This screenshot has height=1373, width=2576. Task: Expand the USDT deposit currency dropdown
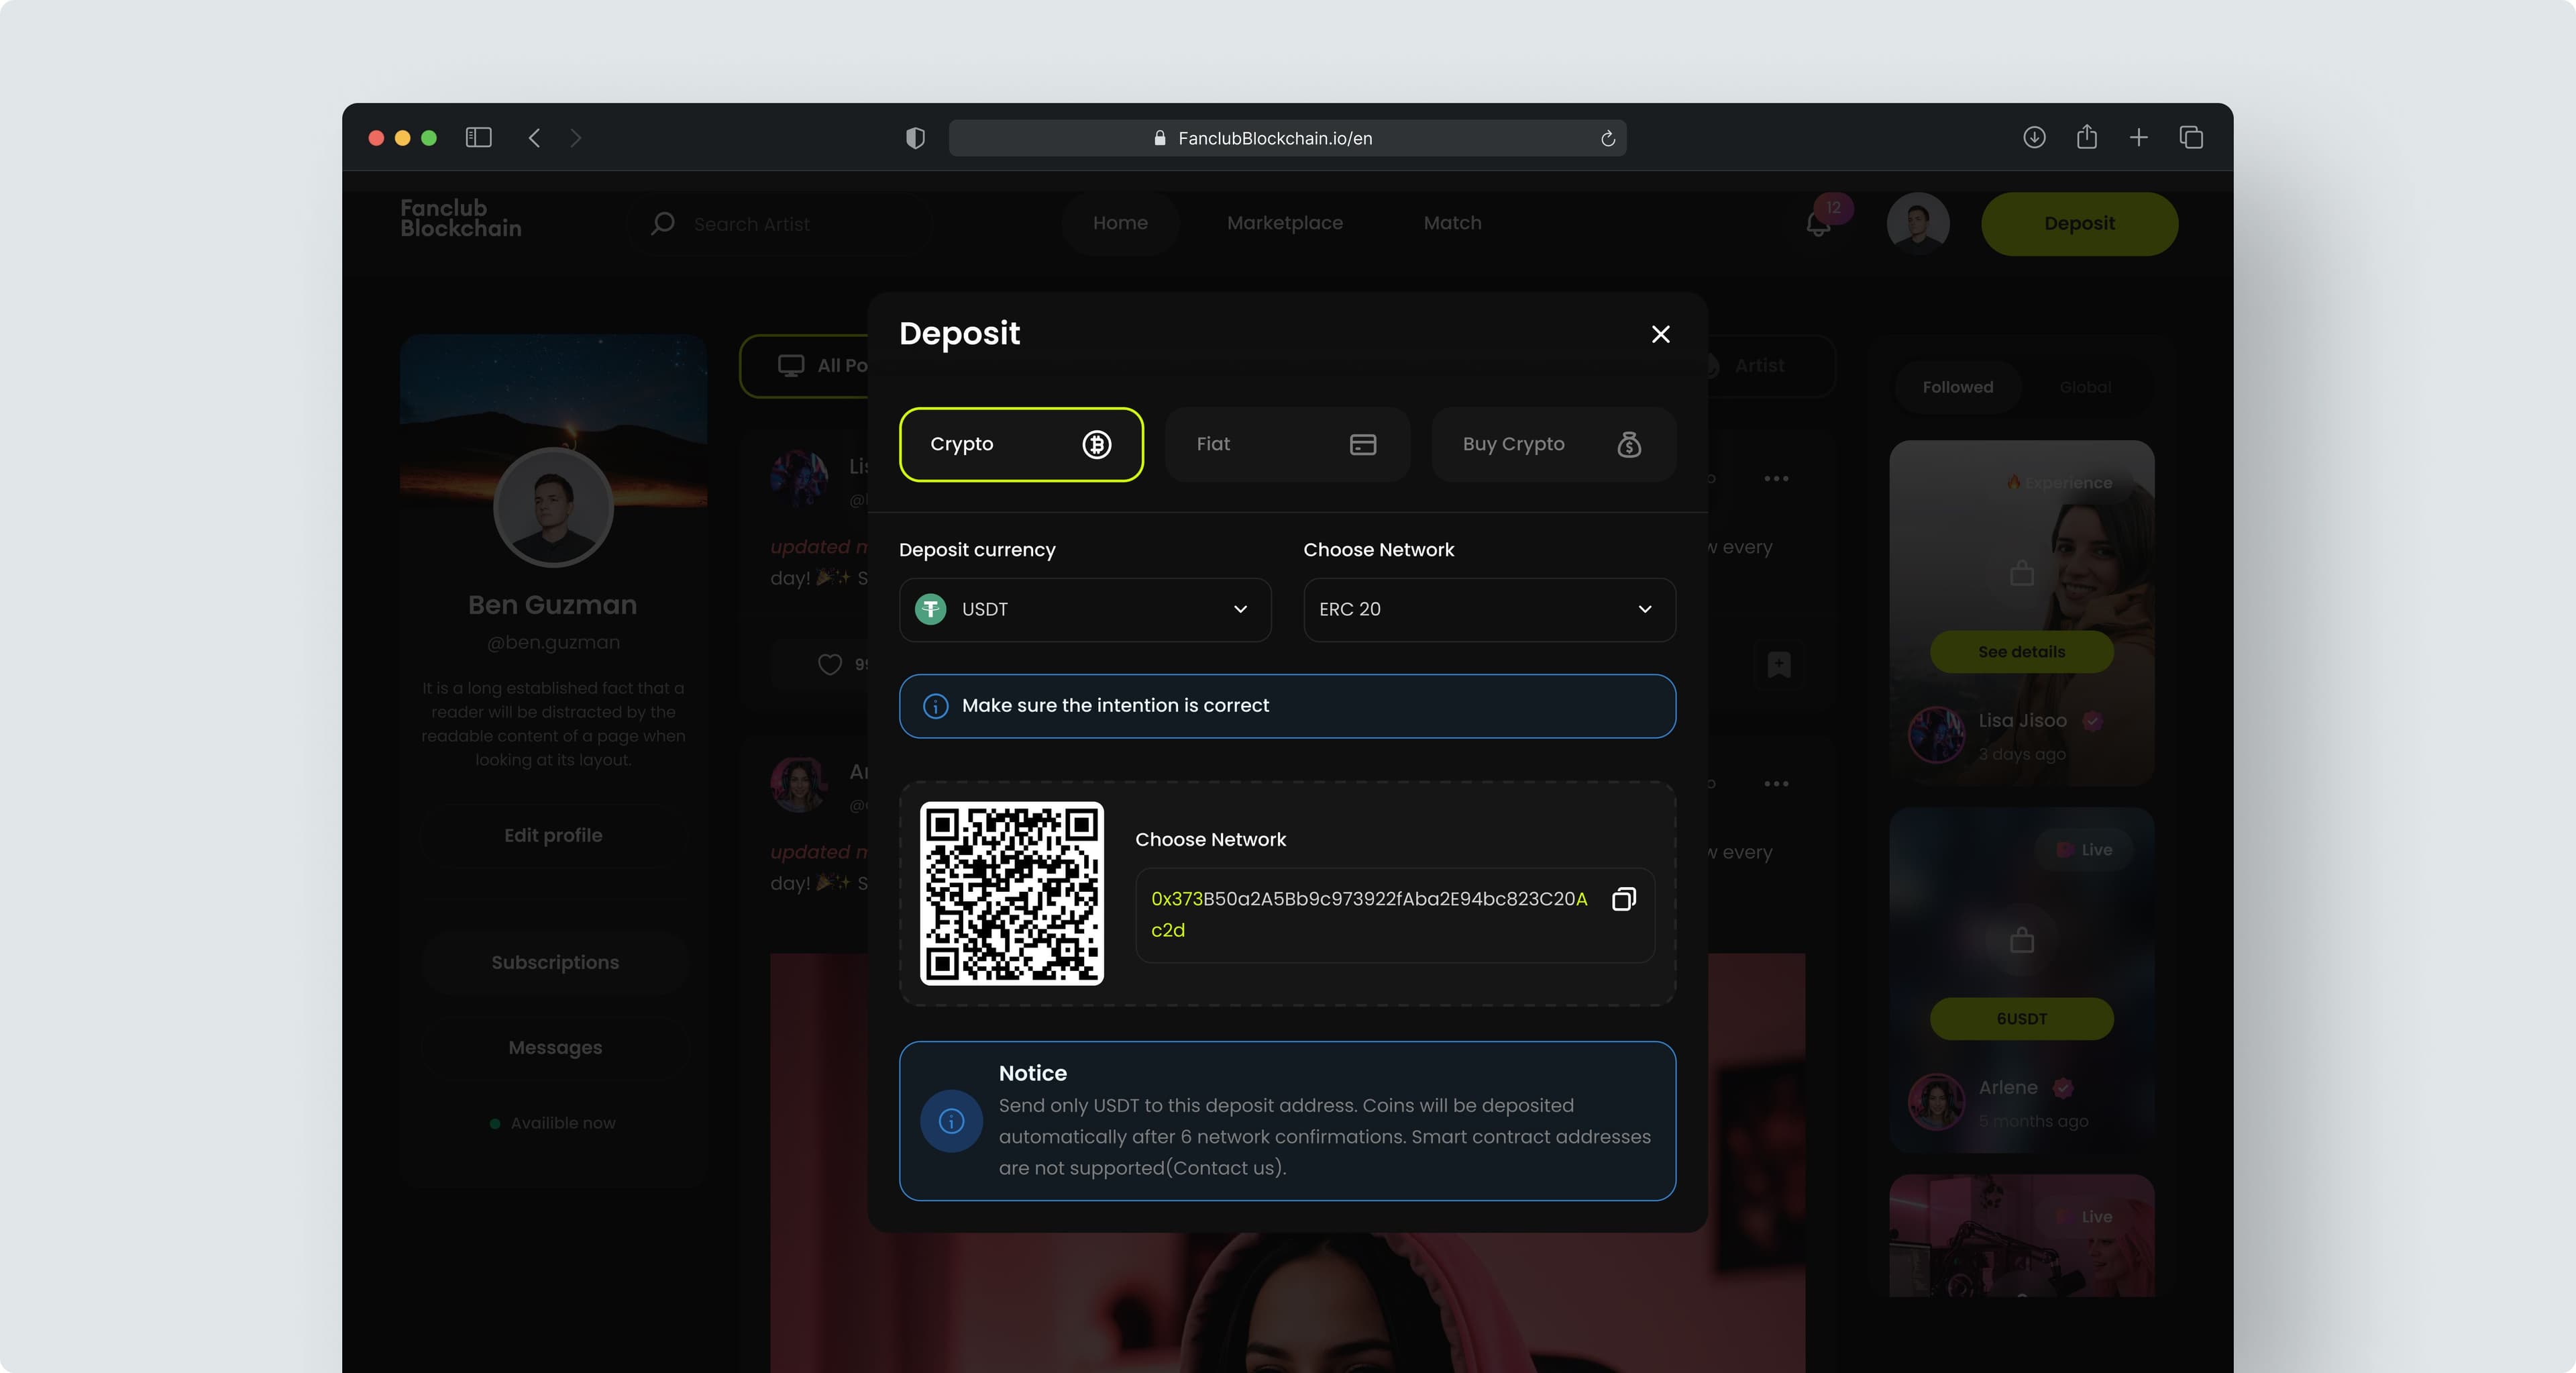pos(1084,609)
